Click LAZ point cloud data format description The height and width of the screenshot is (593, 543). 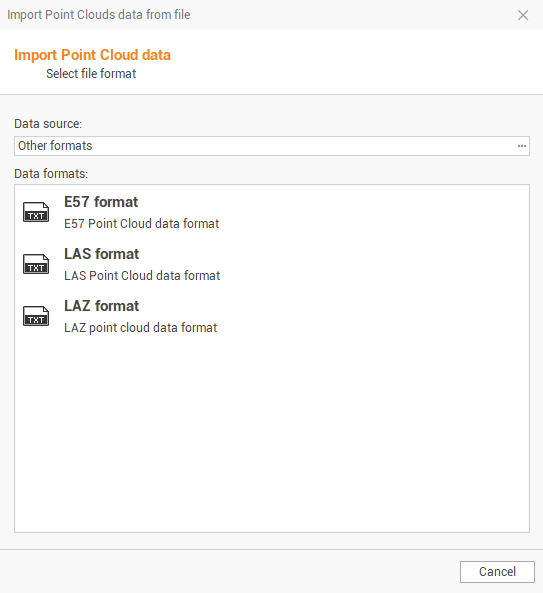coord(140,328)
